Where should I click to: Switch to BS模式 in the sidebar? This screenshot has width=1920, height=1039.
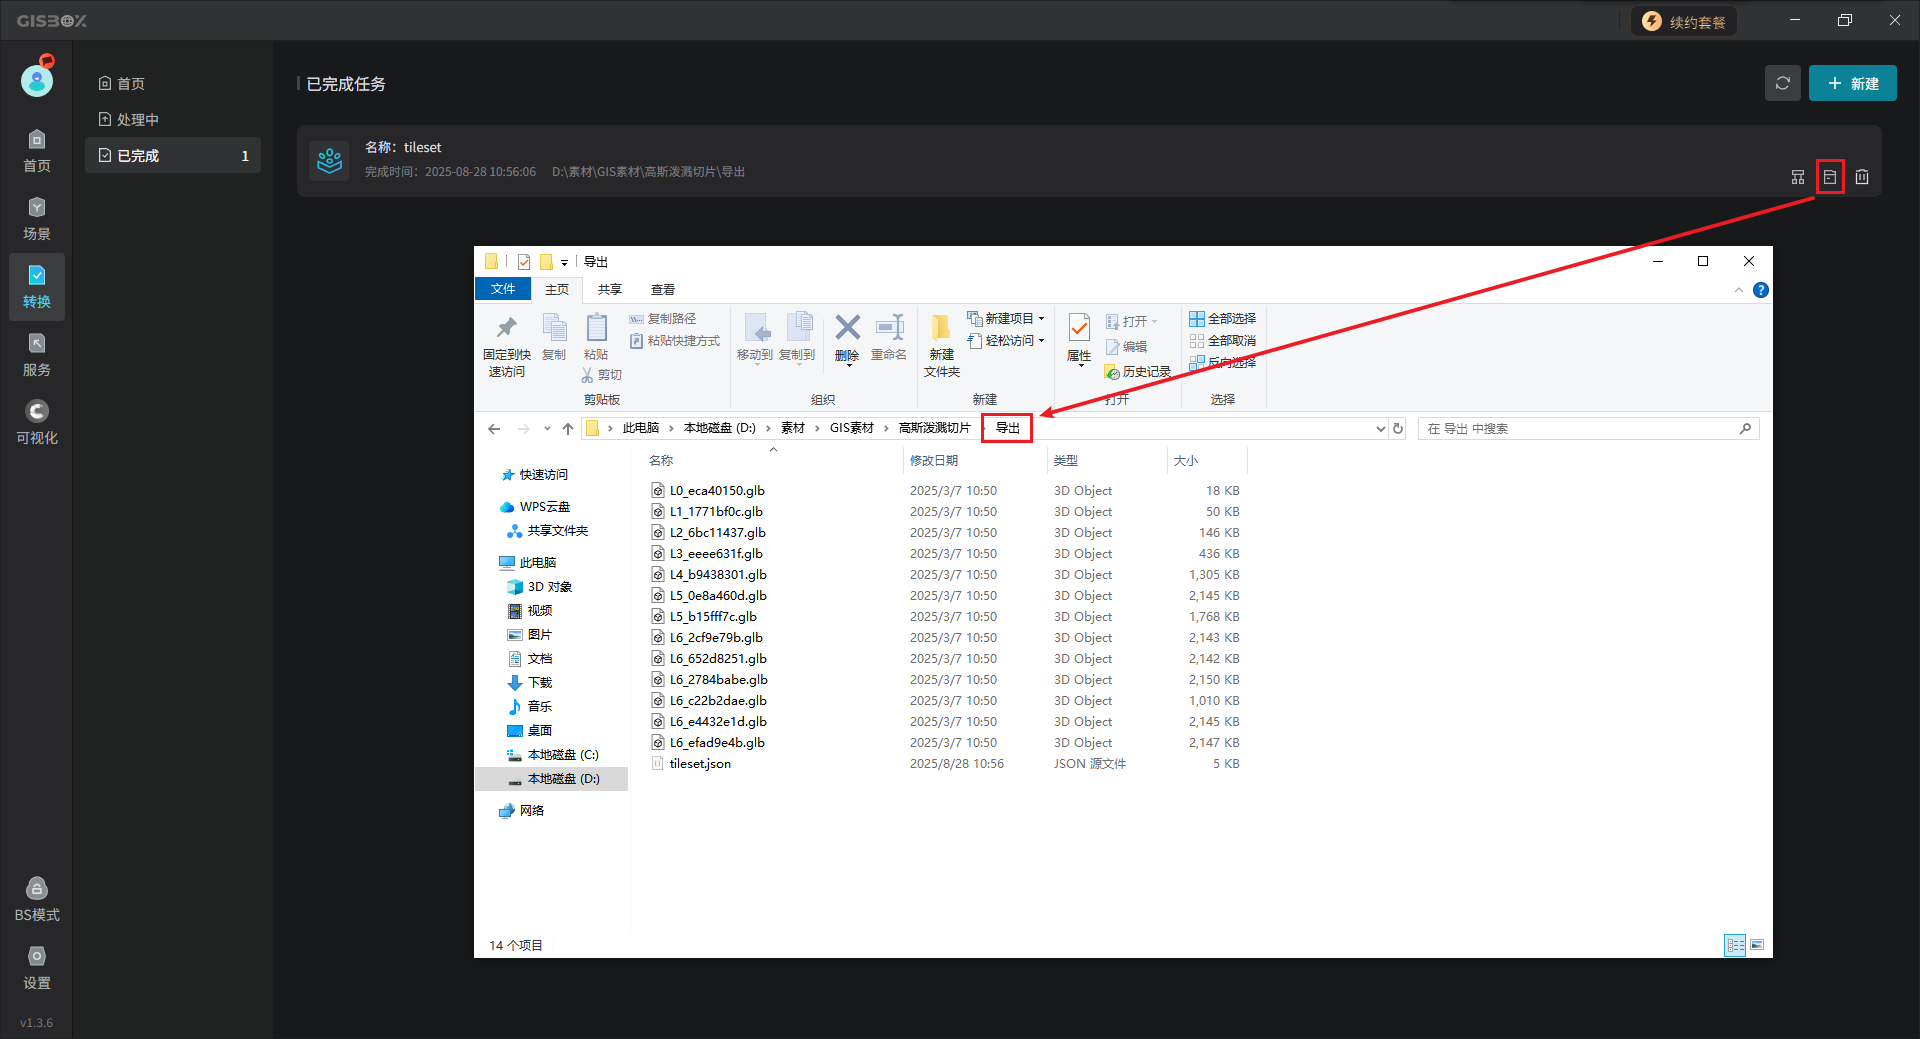tap(37, 900)
